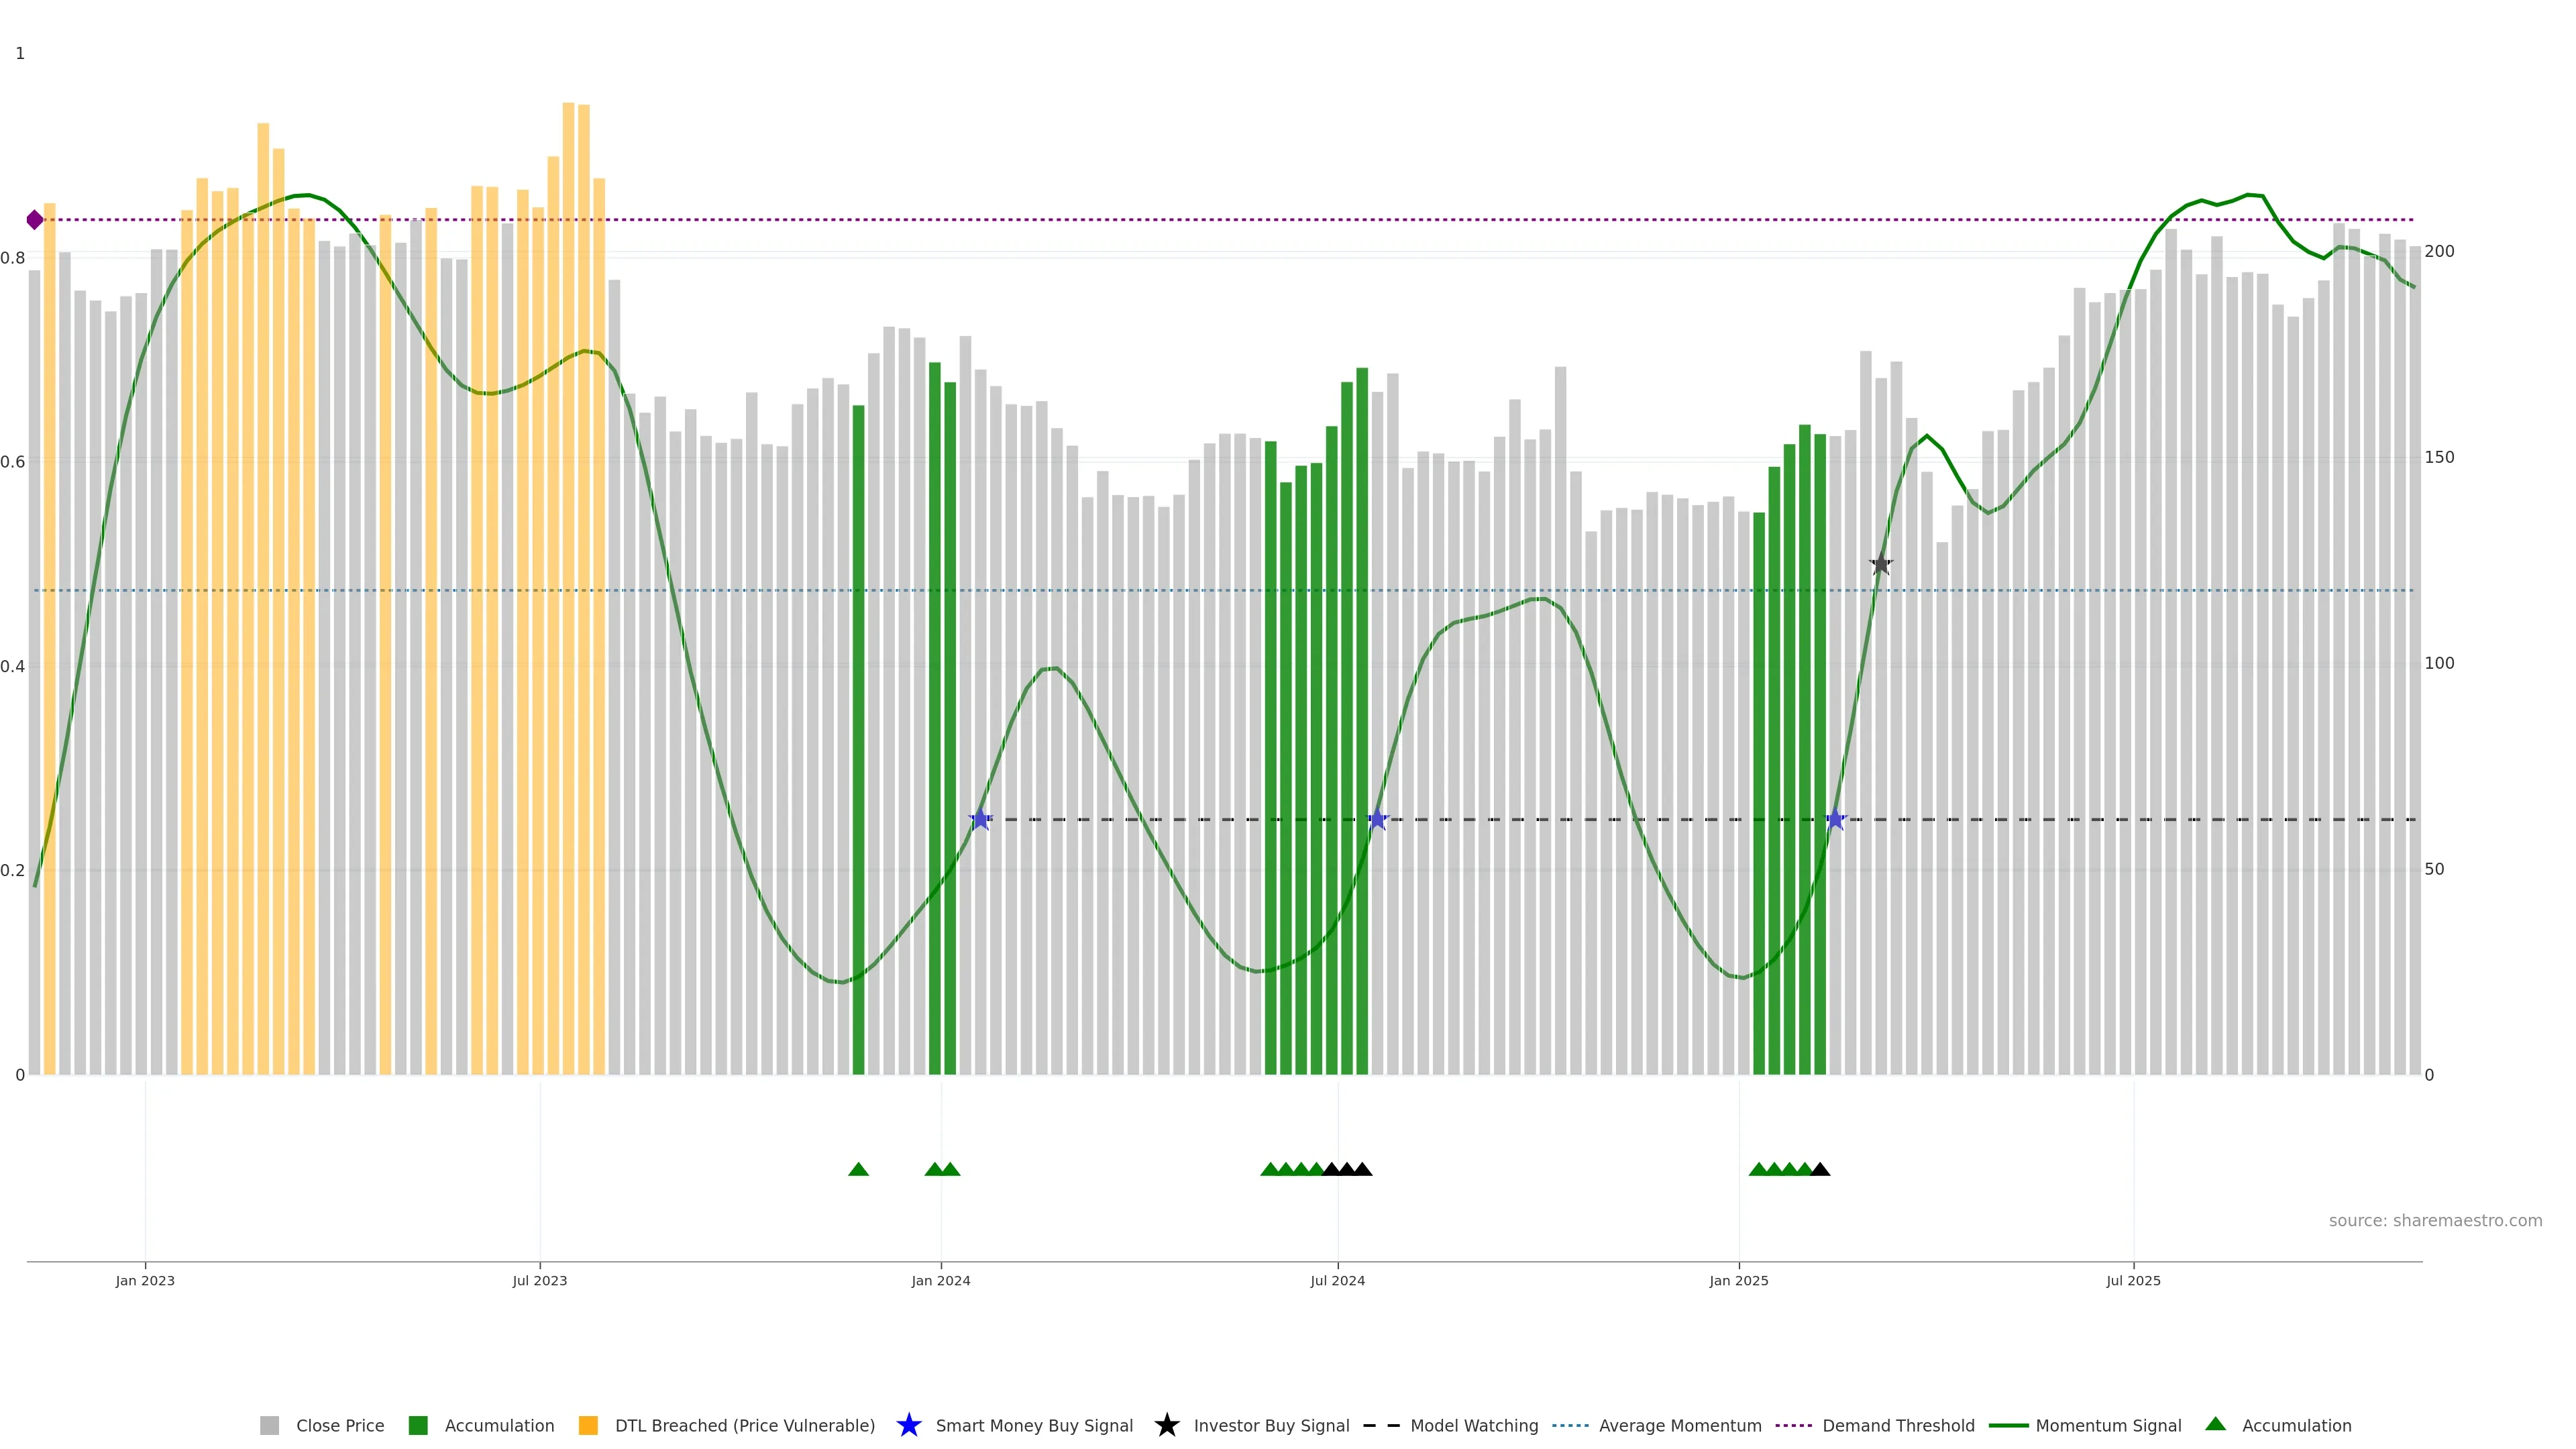Screen dimensions: 2576x1449
Task: Toggle Close Price legend entry
Action: tap(339, 1425)
